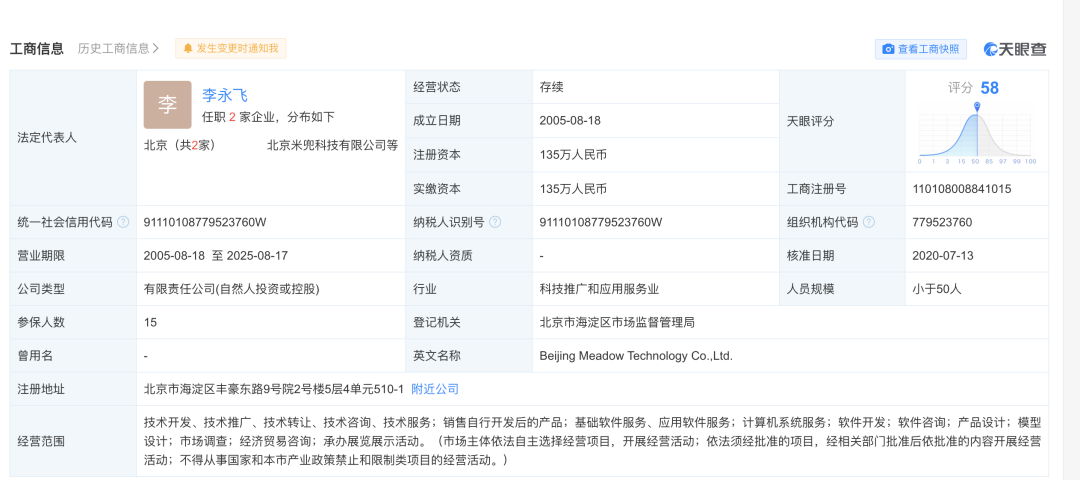Click 注册资本 value 135万人民币
Viewport: 1080px width, 480px height.
[573, 155]
